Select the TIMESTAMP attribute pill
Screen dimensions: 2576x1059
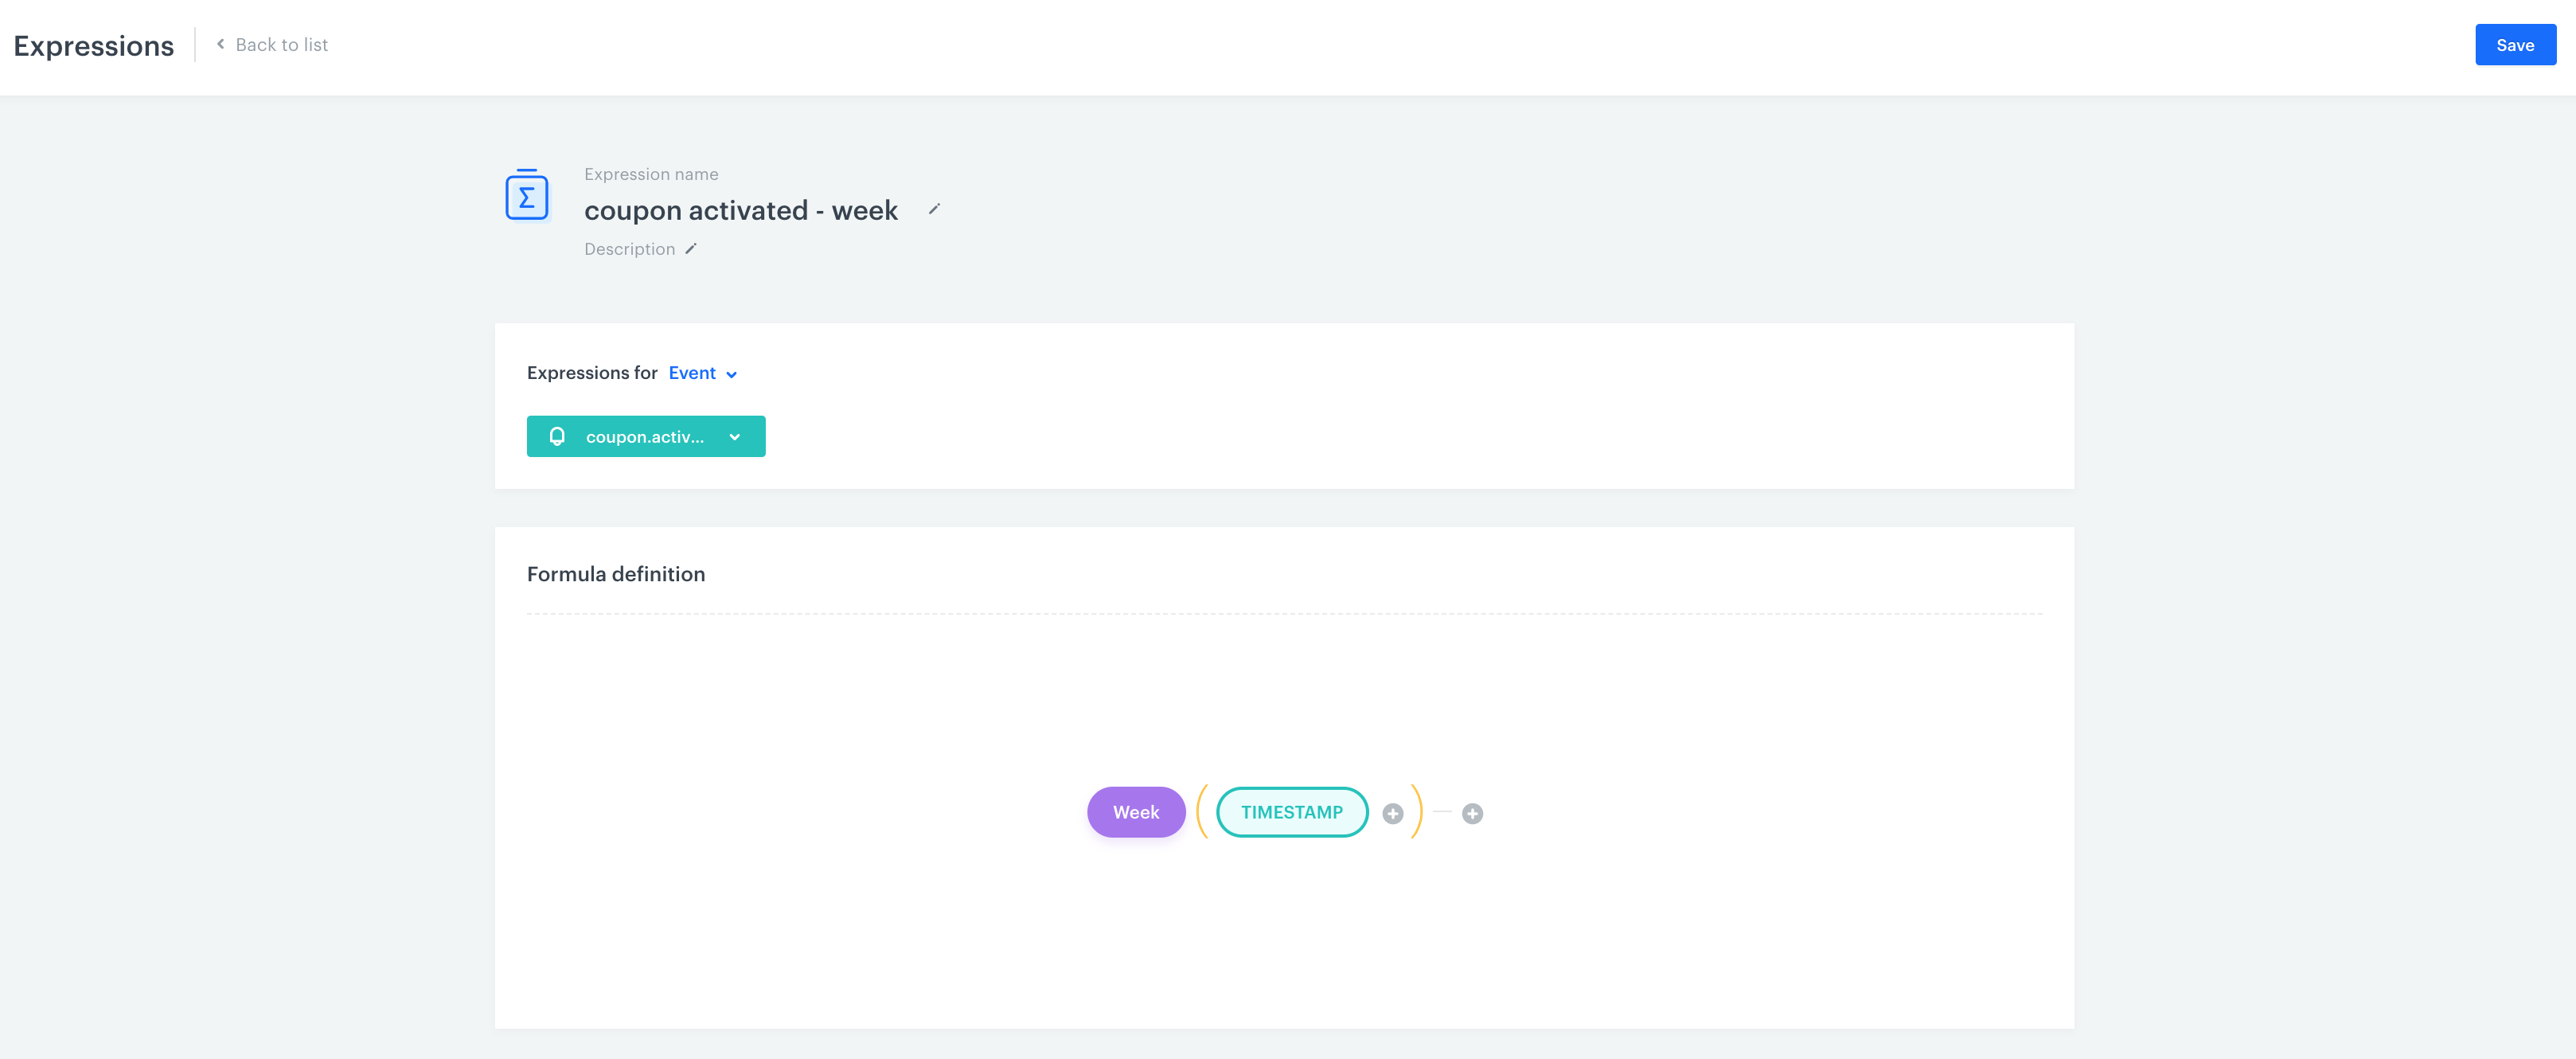coord(1291,812)
